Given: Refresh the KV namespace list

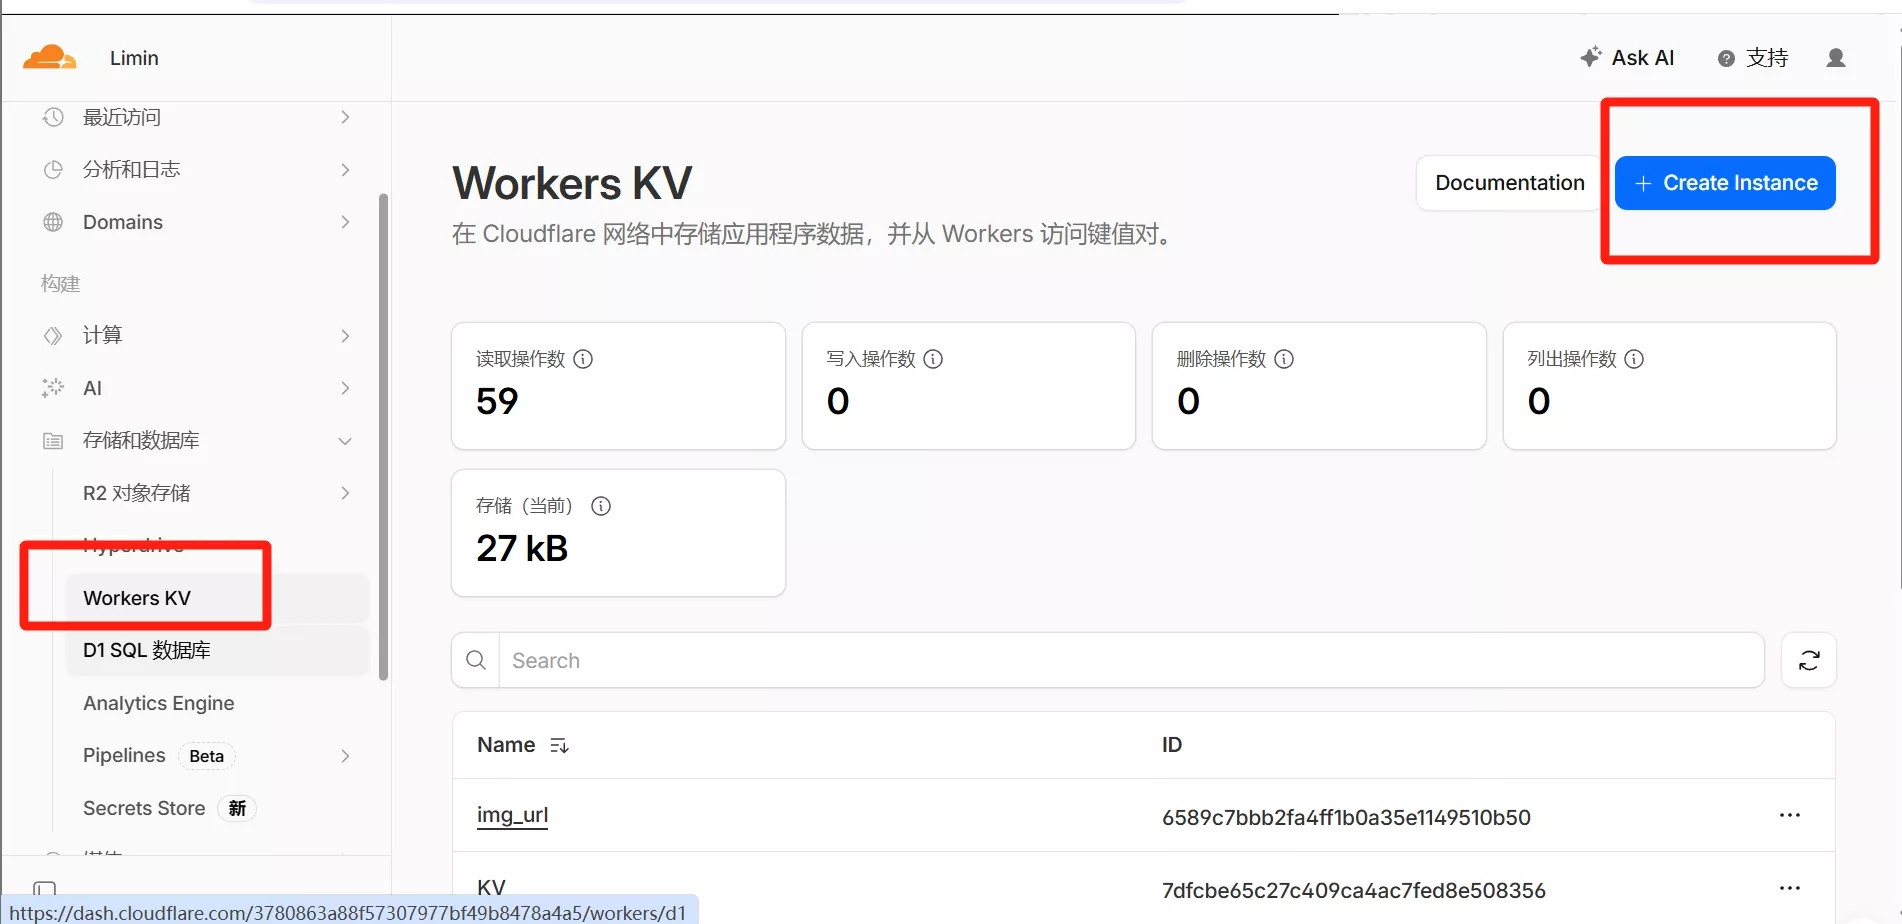Looking at the screenshot, I should click(1809, 660).
